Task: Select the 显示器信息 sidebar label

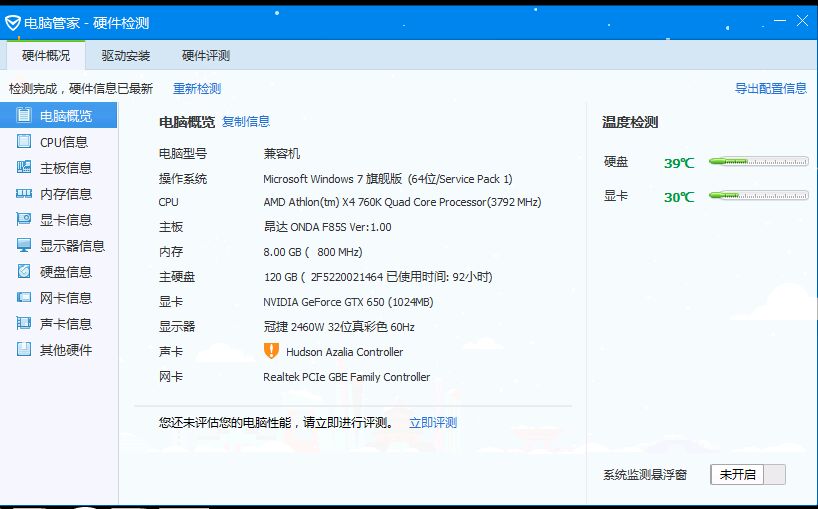Action: [73, 246]
